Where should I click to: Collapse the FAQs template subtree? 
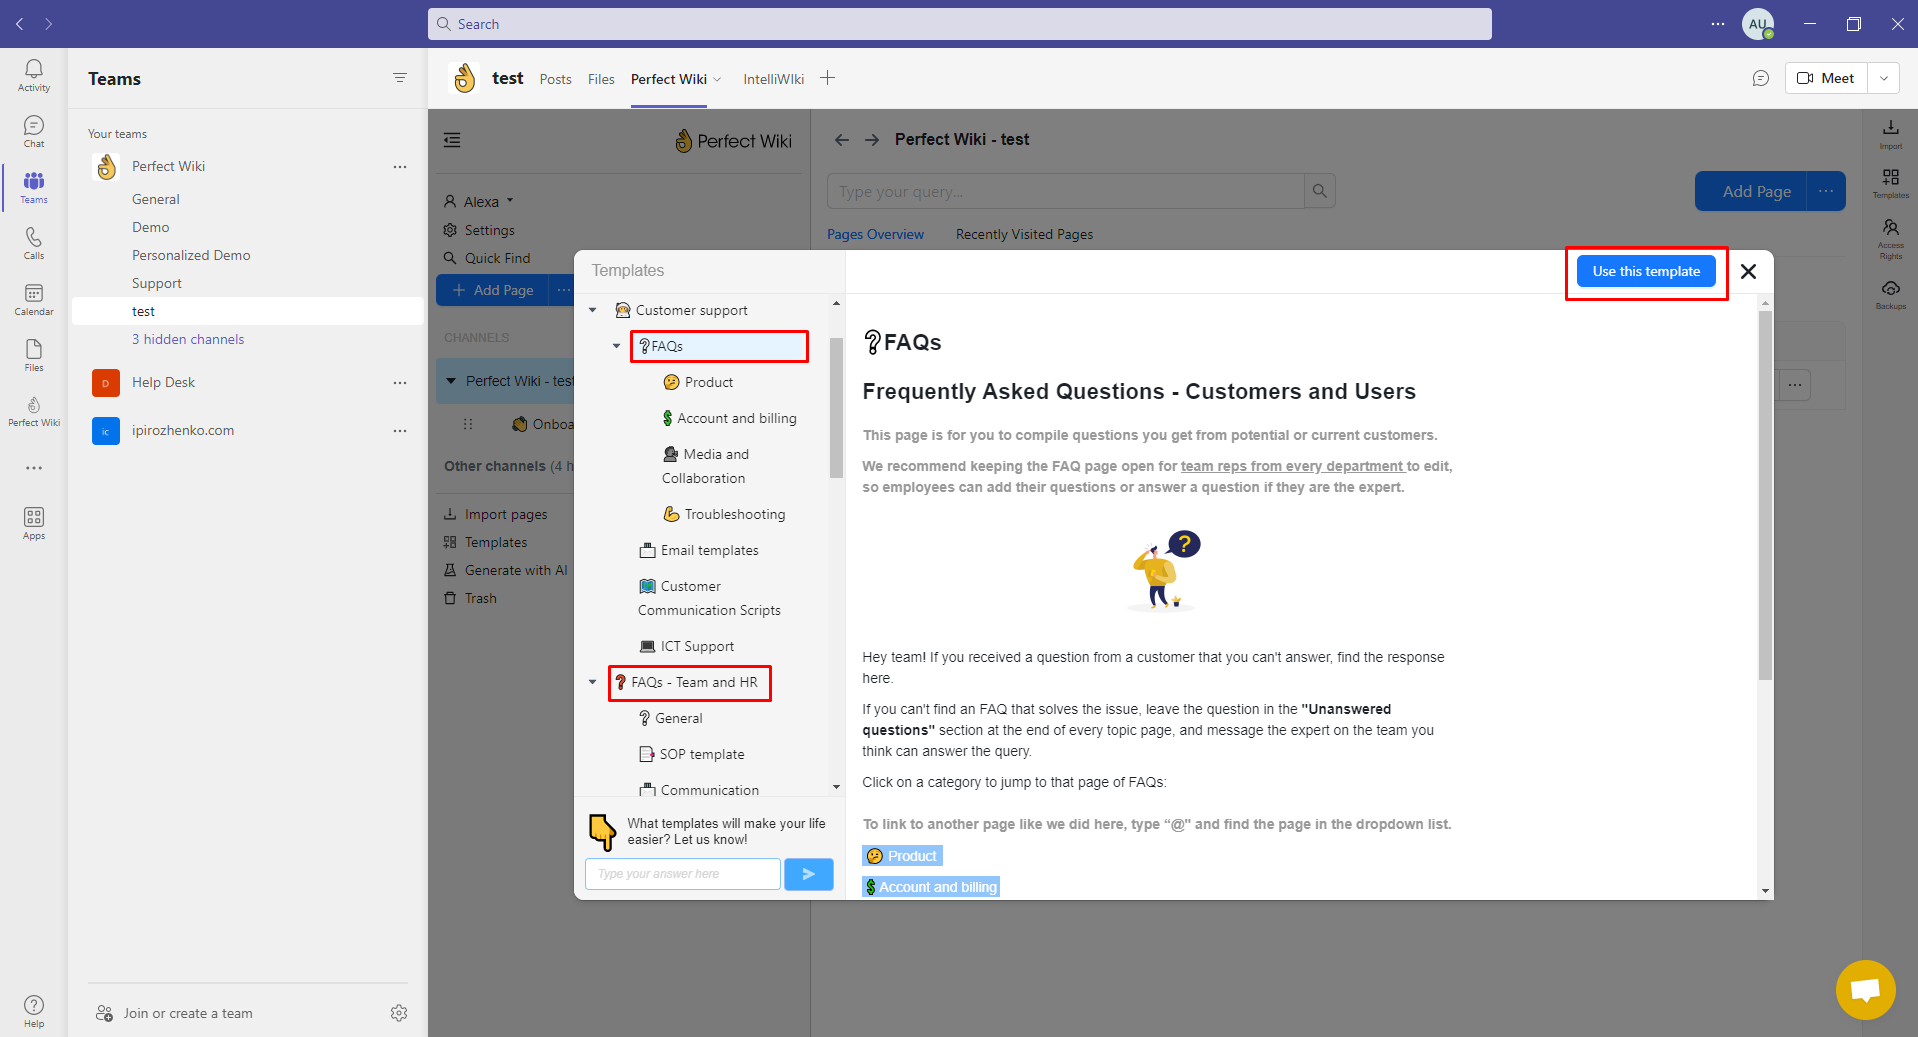point(617,346)
